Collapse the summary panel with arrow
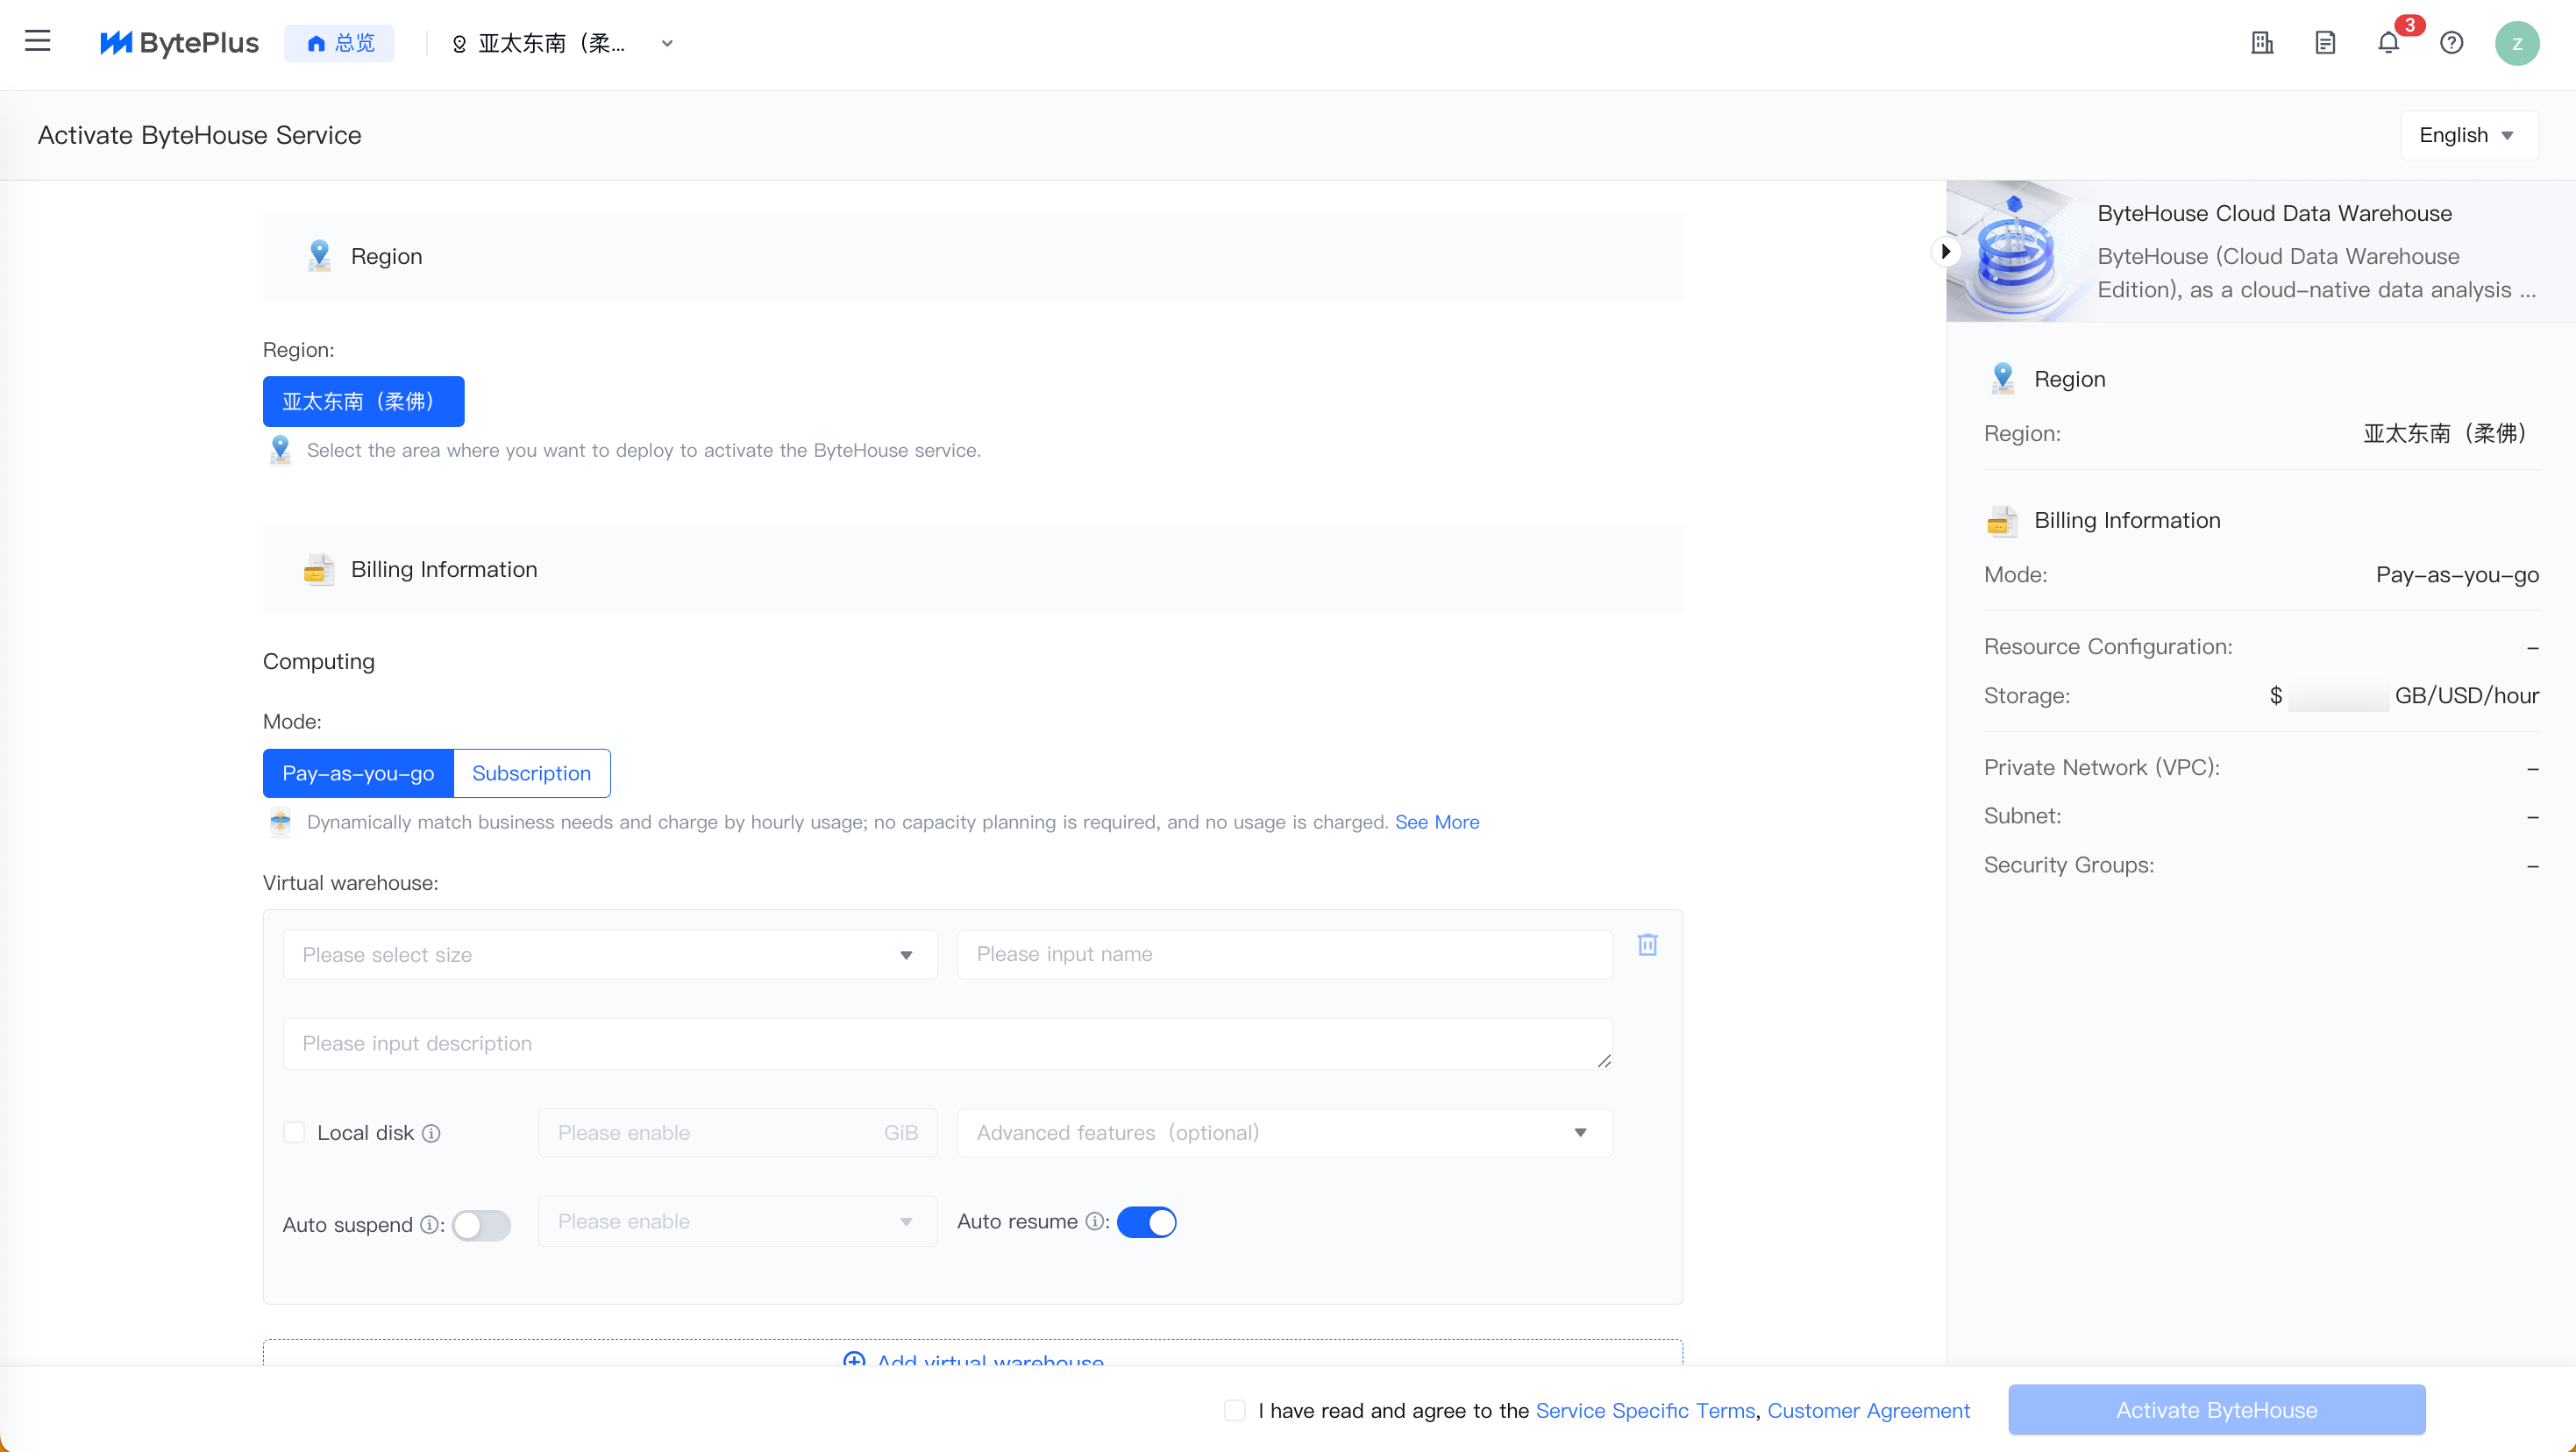 click(1945, 251)
